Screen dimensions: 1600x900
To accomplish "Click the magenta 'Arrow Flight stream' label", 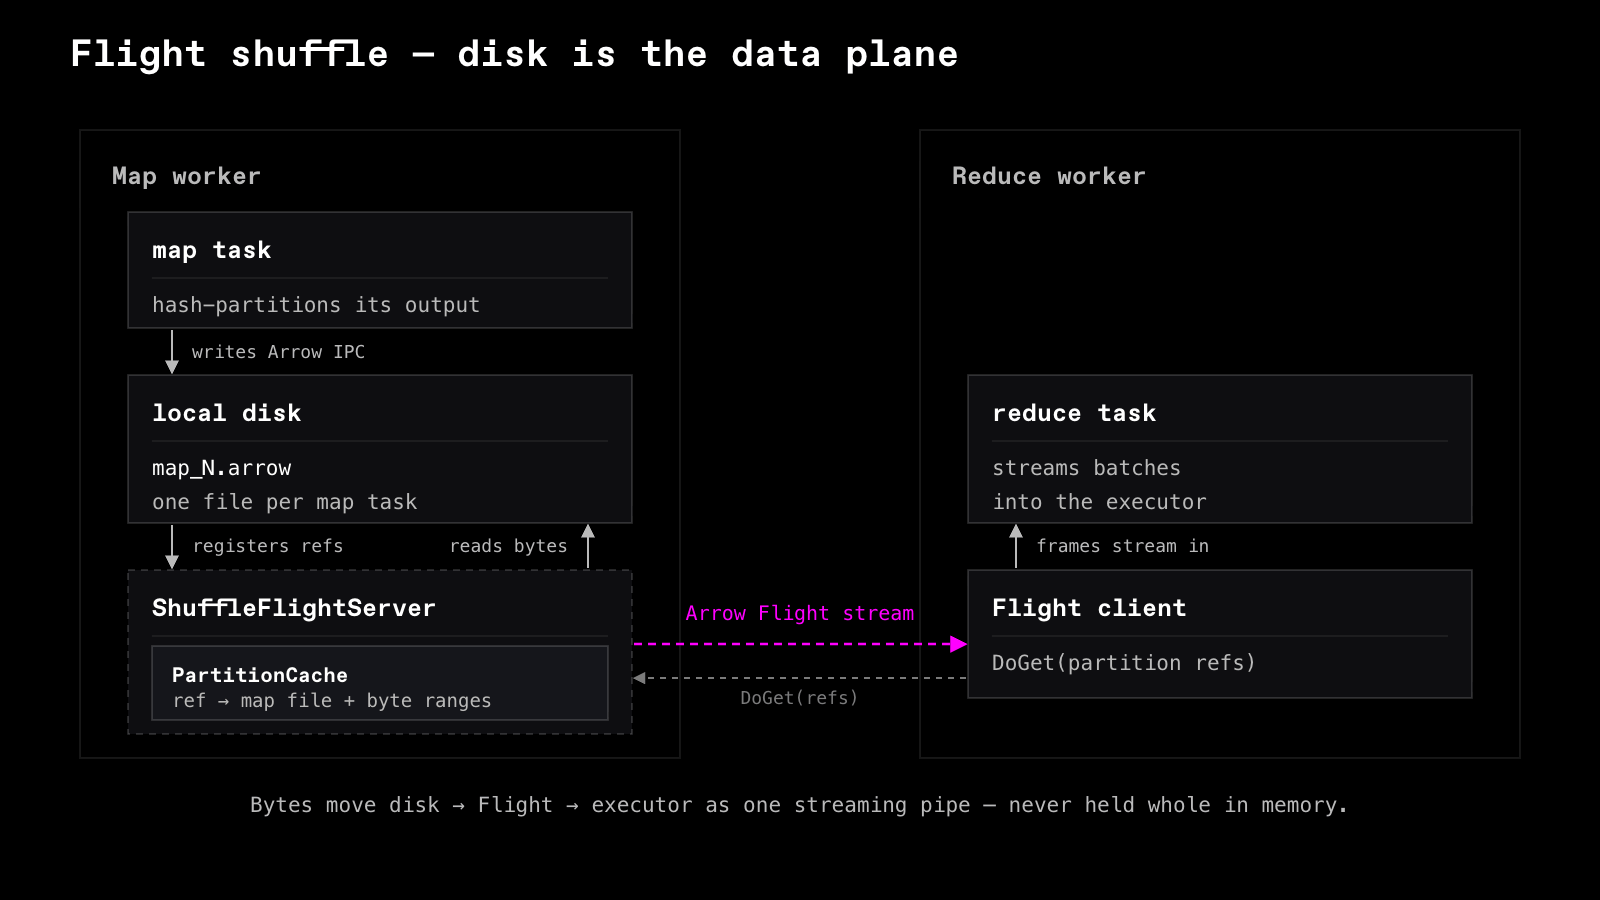I will click(800, 613).
